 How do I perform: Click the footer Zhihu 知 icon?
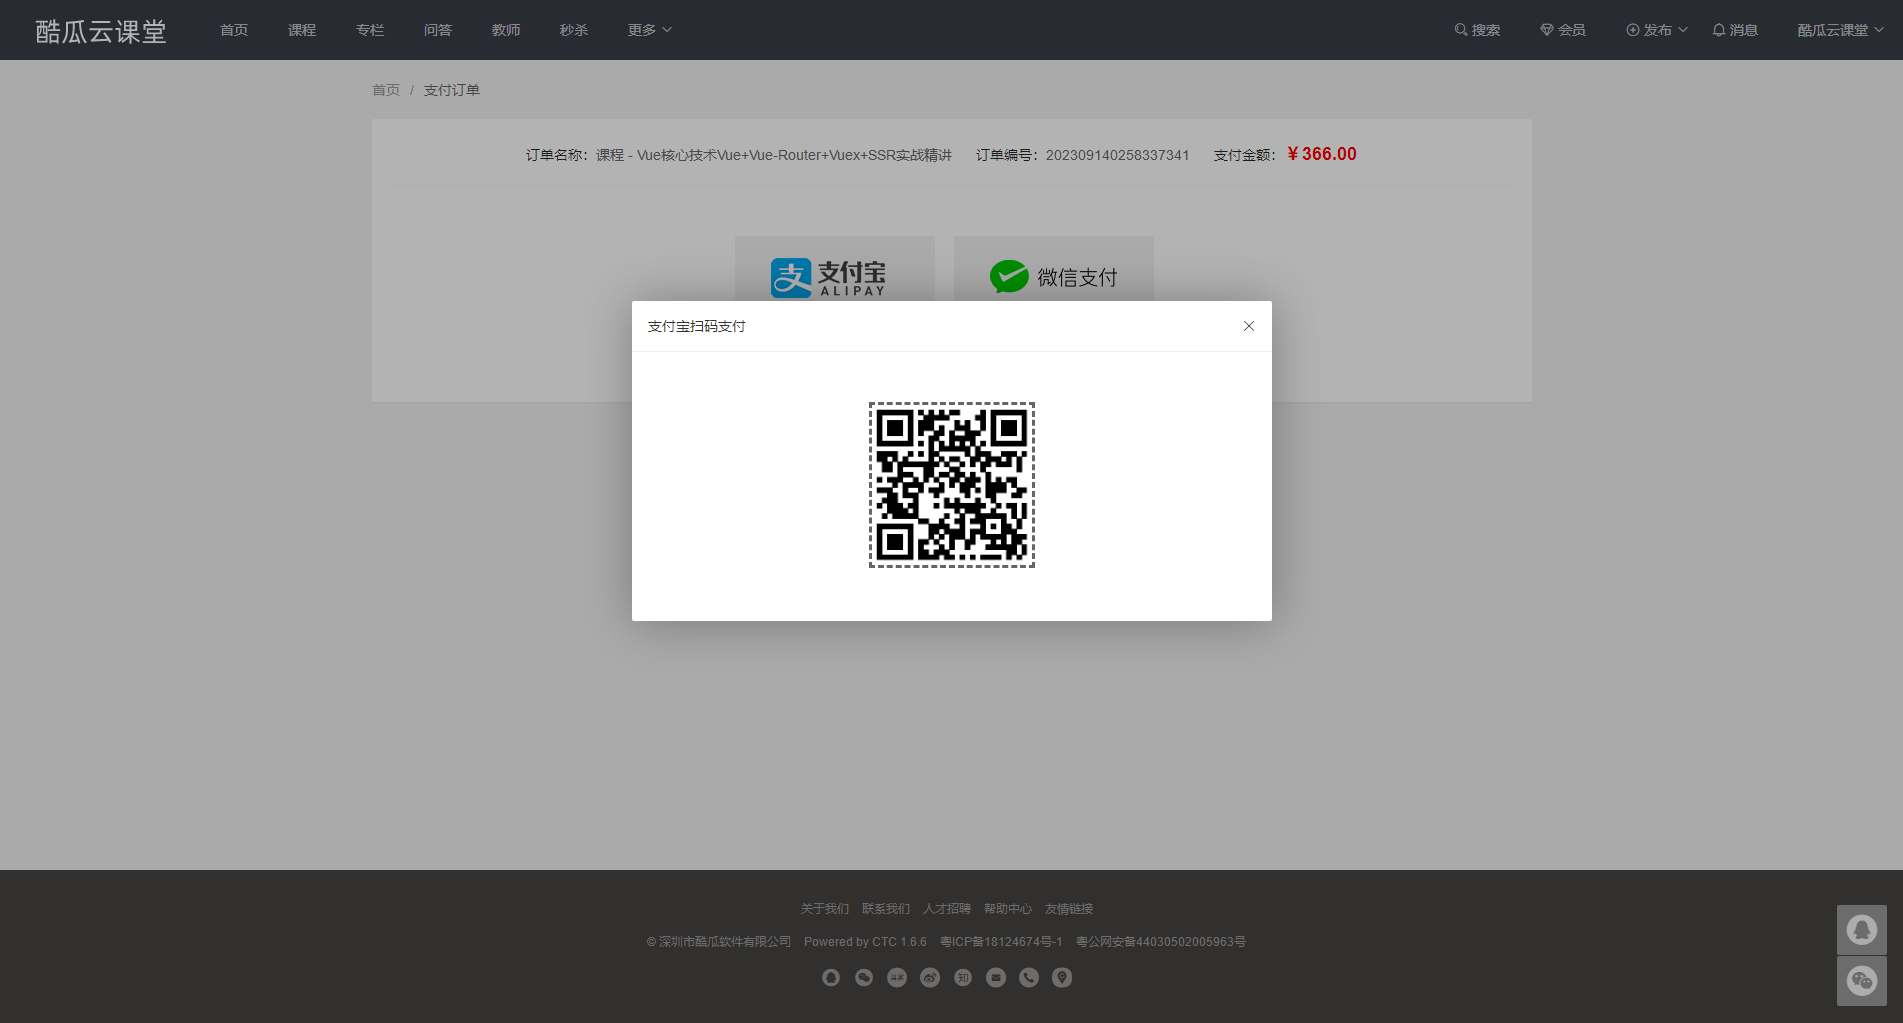[x=963, y=978]
